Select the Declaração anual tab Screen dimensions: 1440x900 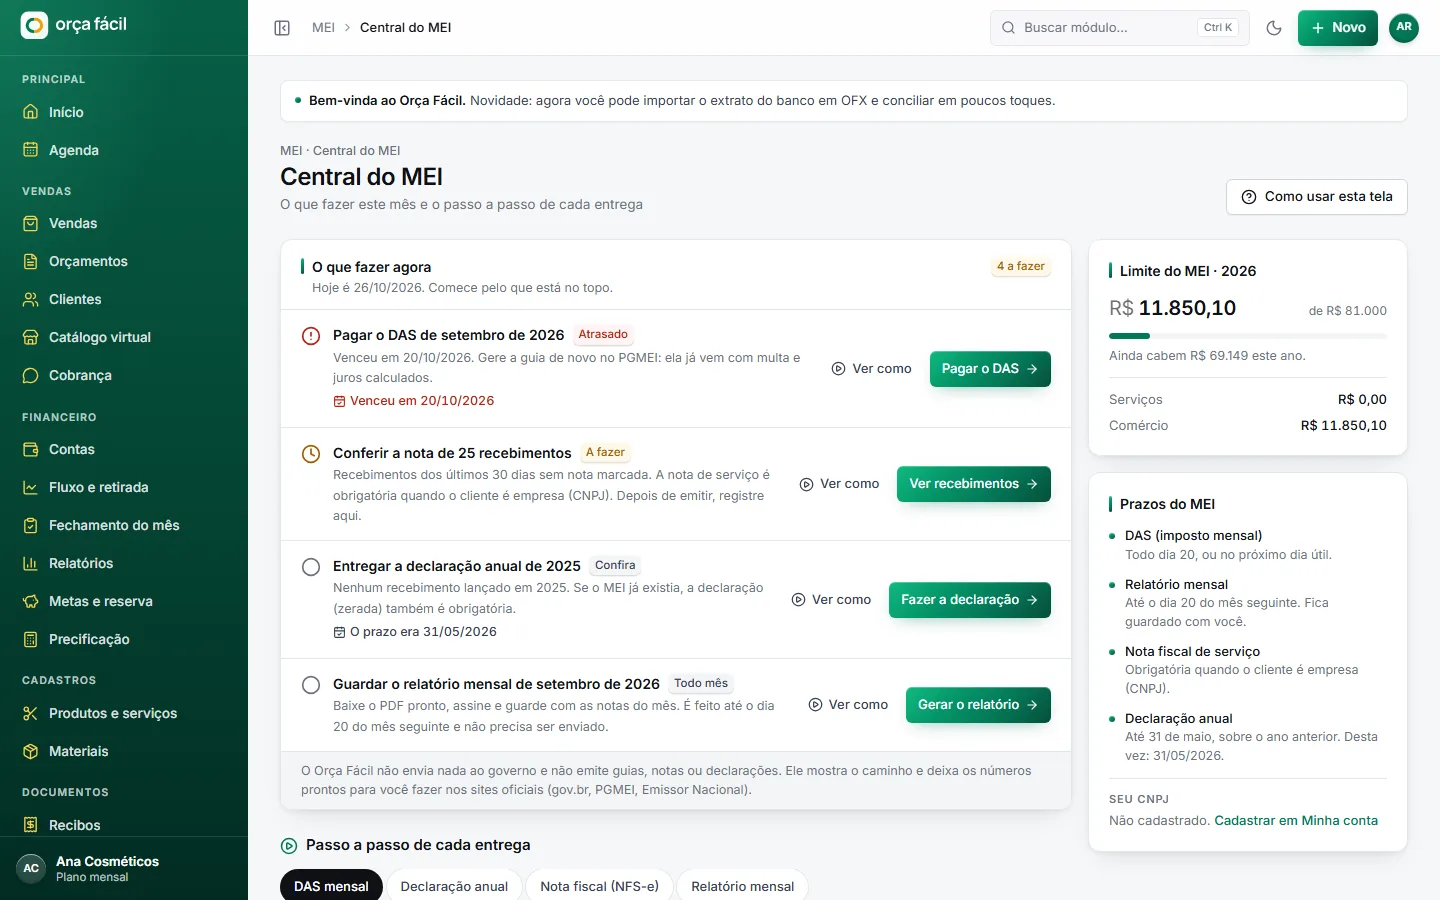coord(454,886)
